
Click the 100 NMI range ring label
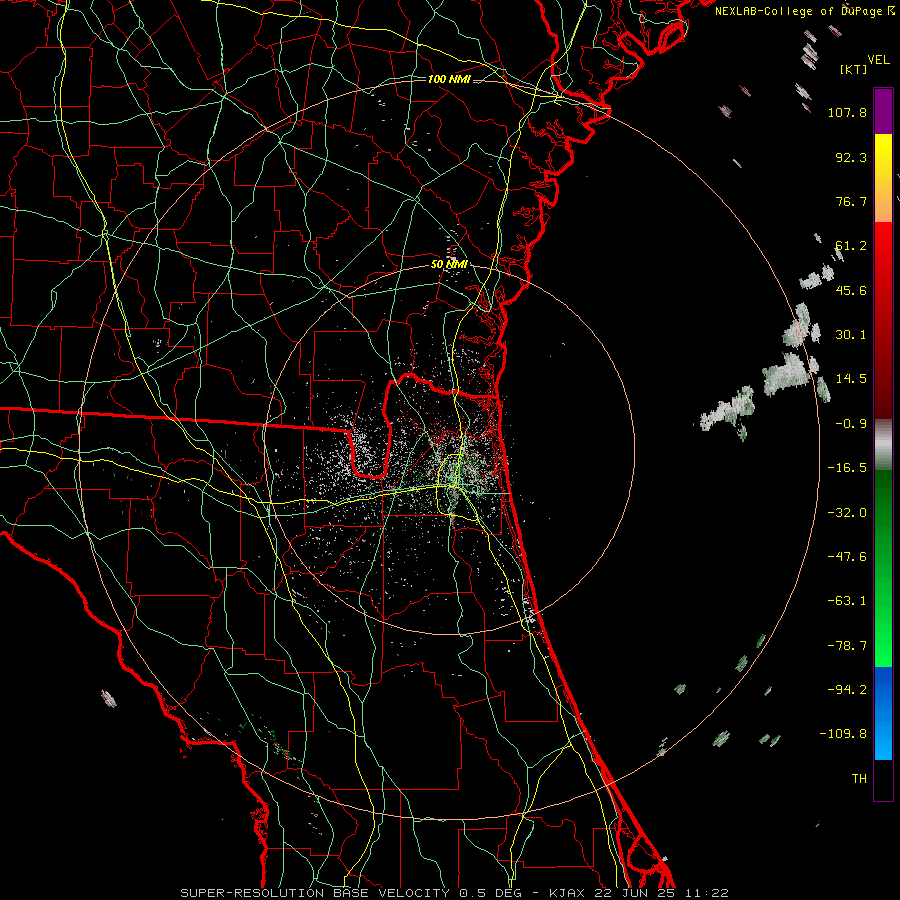(449, 79)
